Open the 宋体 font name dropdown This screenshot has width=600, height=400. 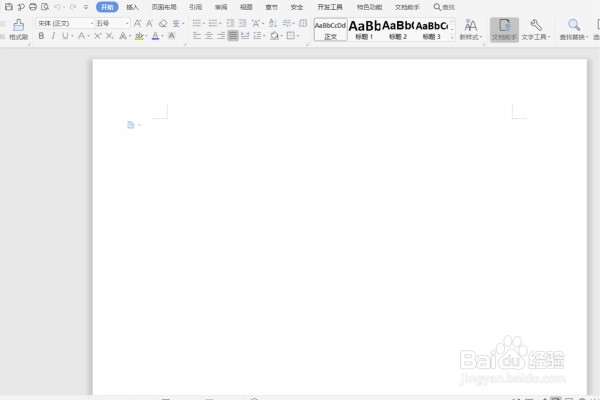pos(65,23)
